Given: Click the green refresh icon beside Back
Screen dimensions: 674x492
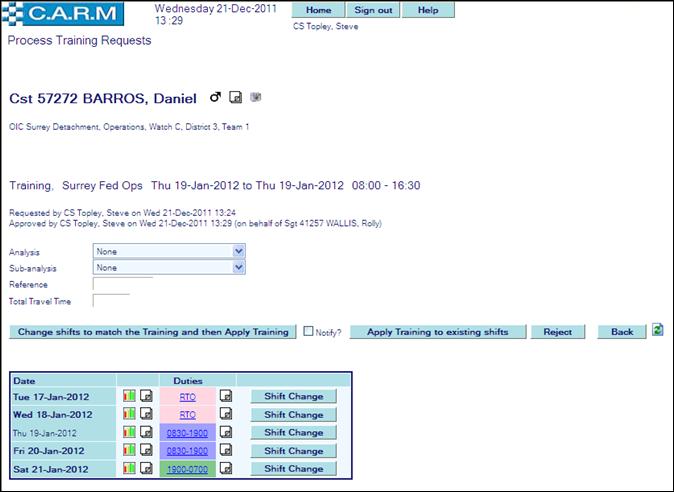Looking at the screenshot, I should 658,330.
